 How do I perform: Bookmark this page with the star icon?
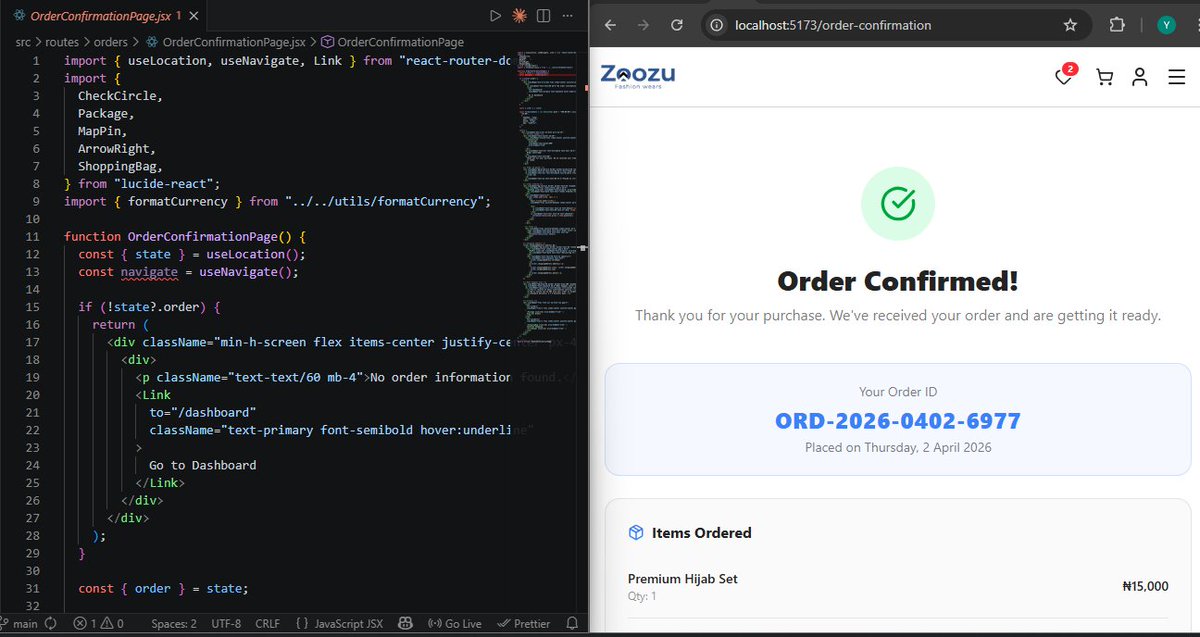[x=1070, y=25]
